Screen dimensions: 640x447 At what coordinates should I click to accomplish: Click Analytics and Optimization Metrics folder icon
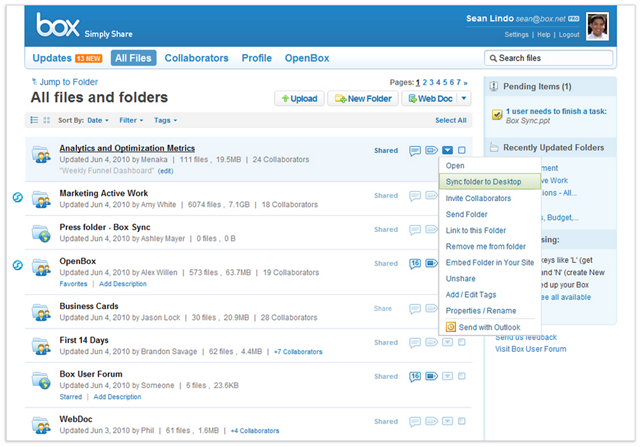[41, 155]
